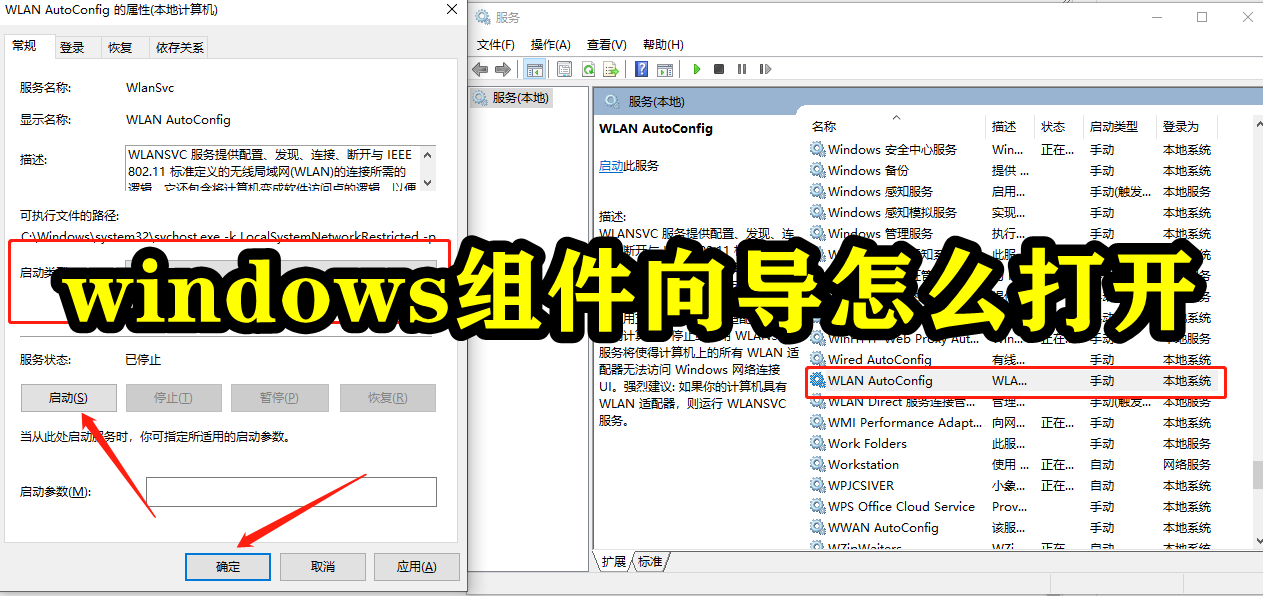Image resolution: width=1263 pixels, height=596 pixels.
Task: Switch to 扩展 tab at Services bottom
Action: coord(614,562)
